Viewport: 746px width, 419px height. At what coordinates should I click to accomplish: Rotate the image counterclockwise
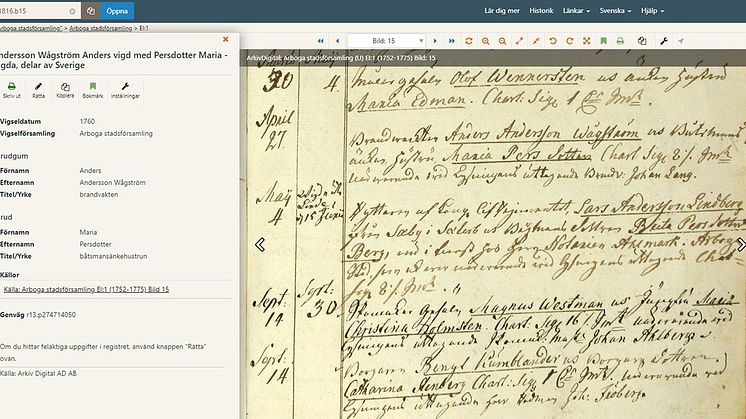tap(553, 41)
